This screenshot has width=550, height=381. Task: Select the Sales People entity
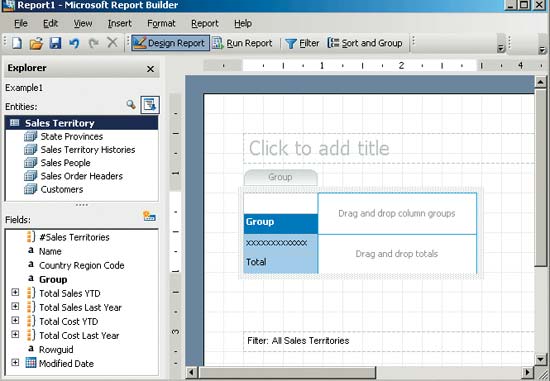65,163
